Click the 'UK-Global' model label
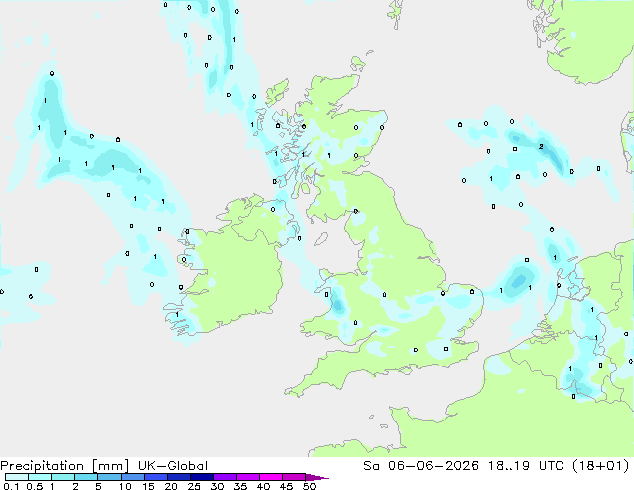 coord(173,466)
